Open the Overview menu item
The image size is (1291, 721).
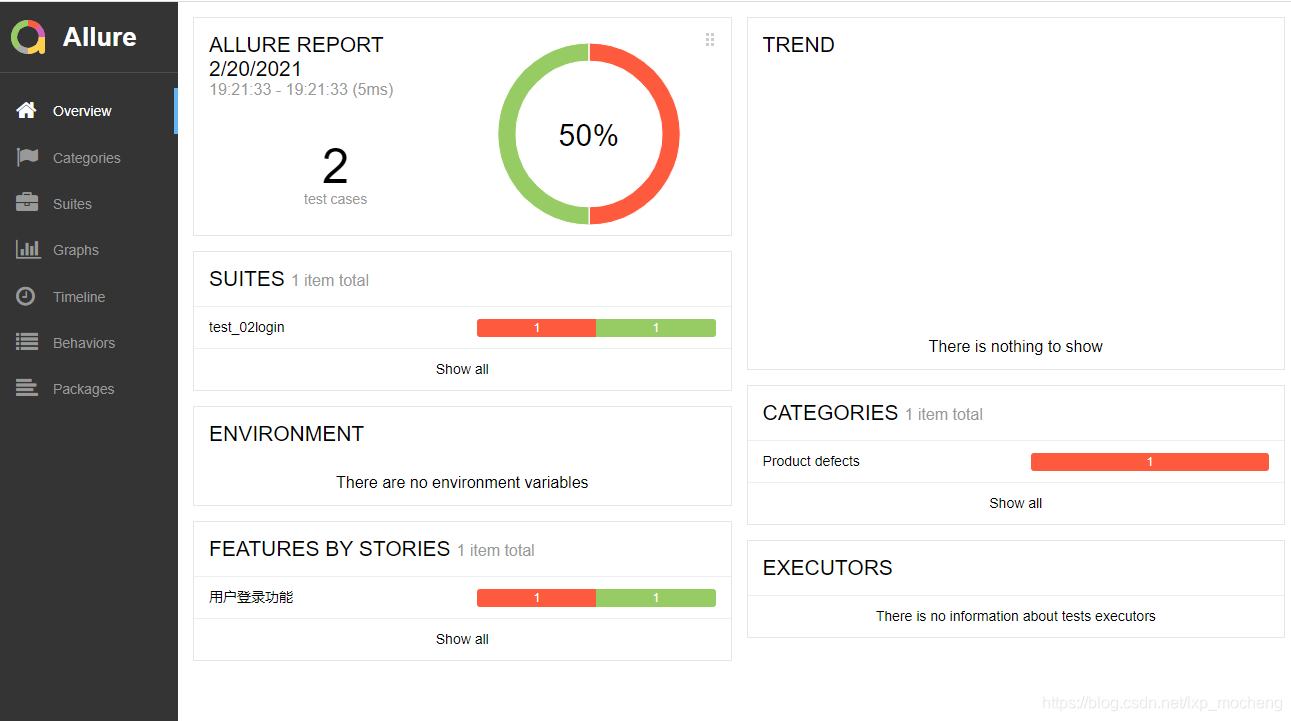88,111
